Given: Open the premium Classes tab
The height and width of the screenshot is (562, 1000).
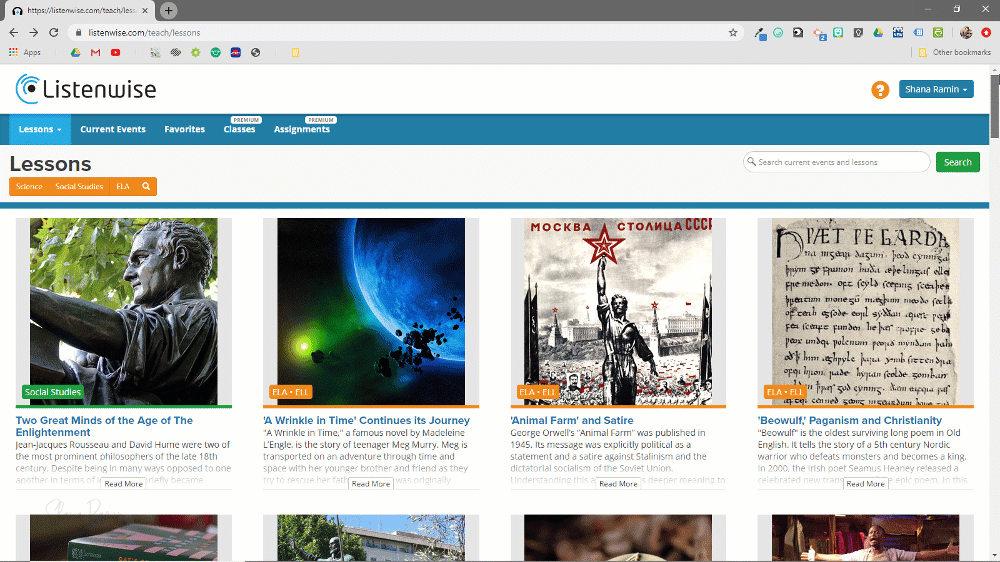Looking at the screenshot, I should (239, 129).
